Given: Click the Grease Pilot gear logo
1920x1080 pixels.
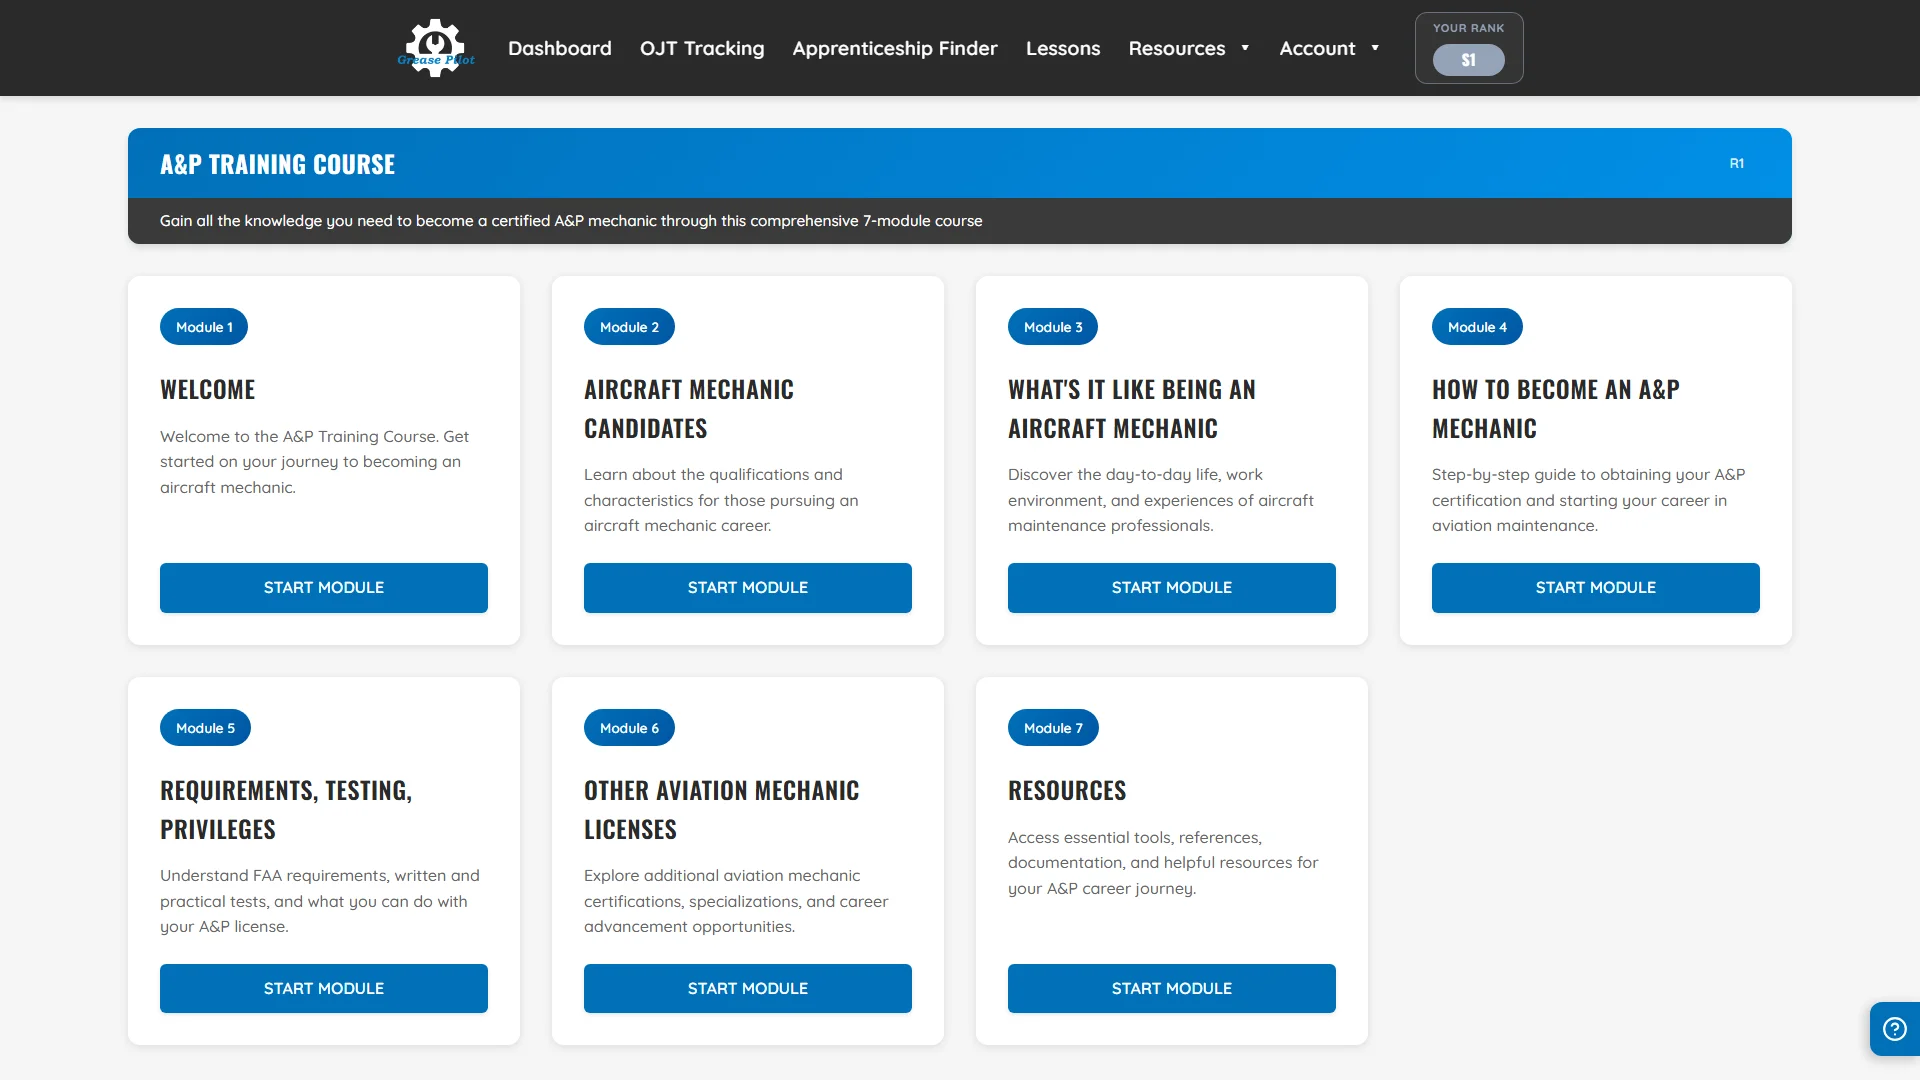Looking at the screenshot, I should pyautogui.click(x=436, y=48).
